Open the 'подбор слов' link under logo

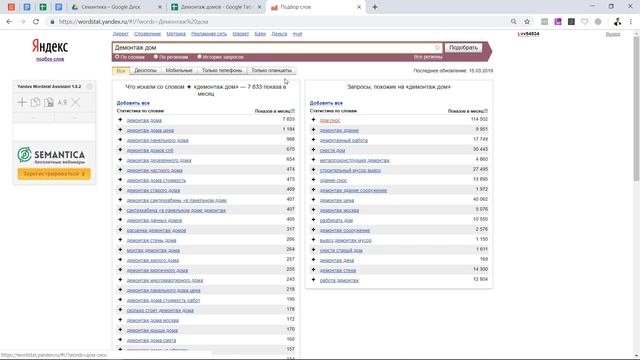pos(50,59)
